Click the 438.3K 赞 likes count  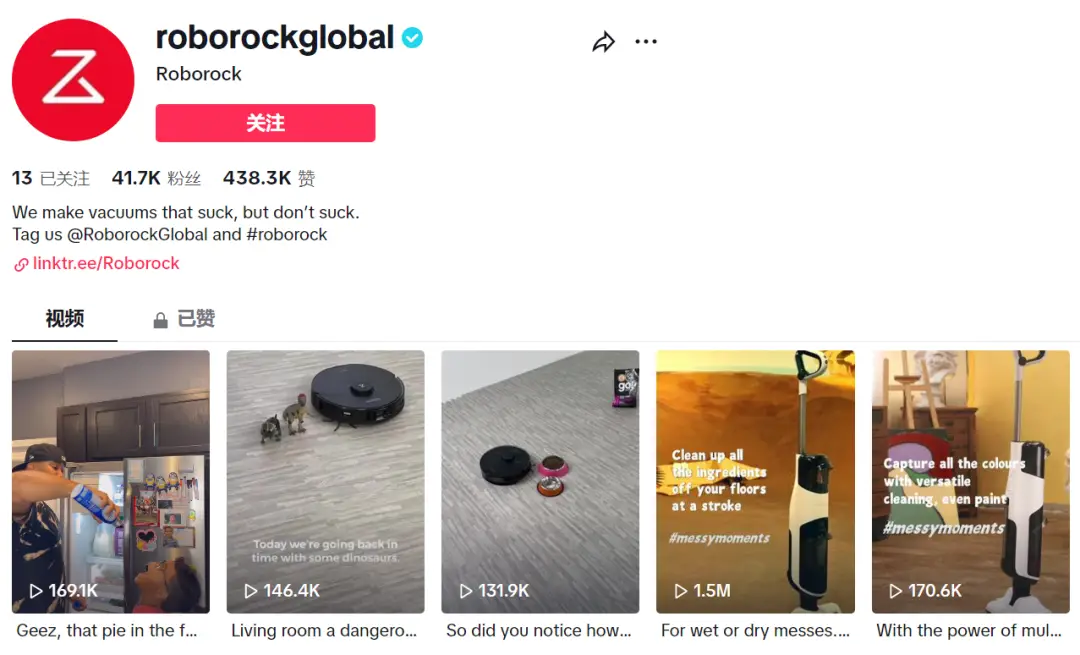(269, 179)
